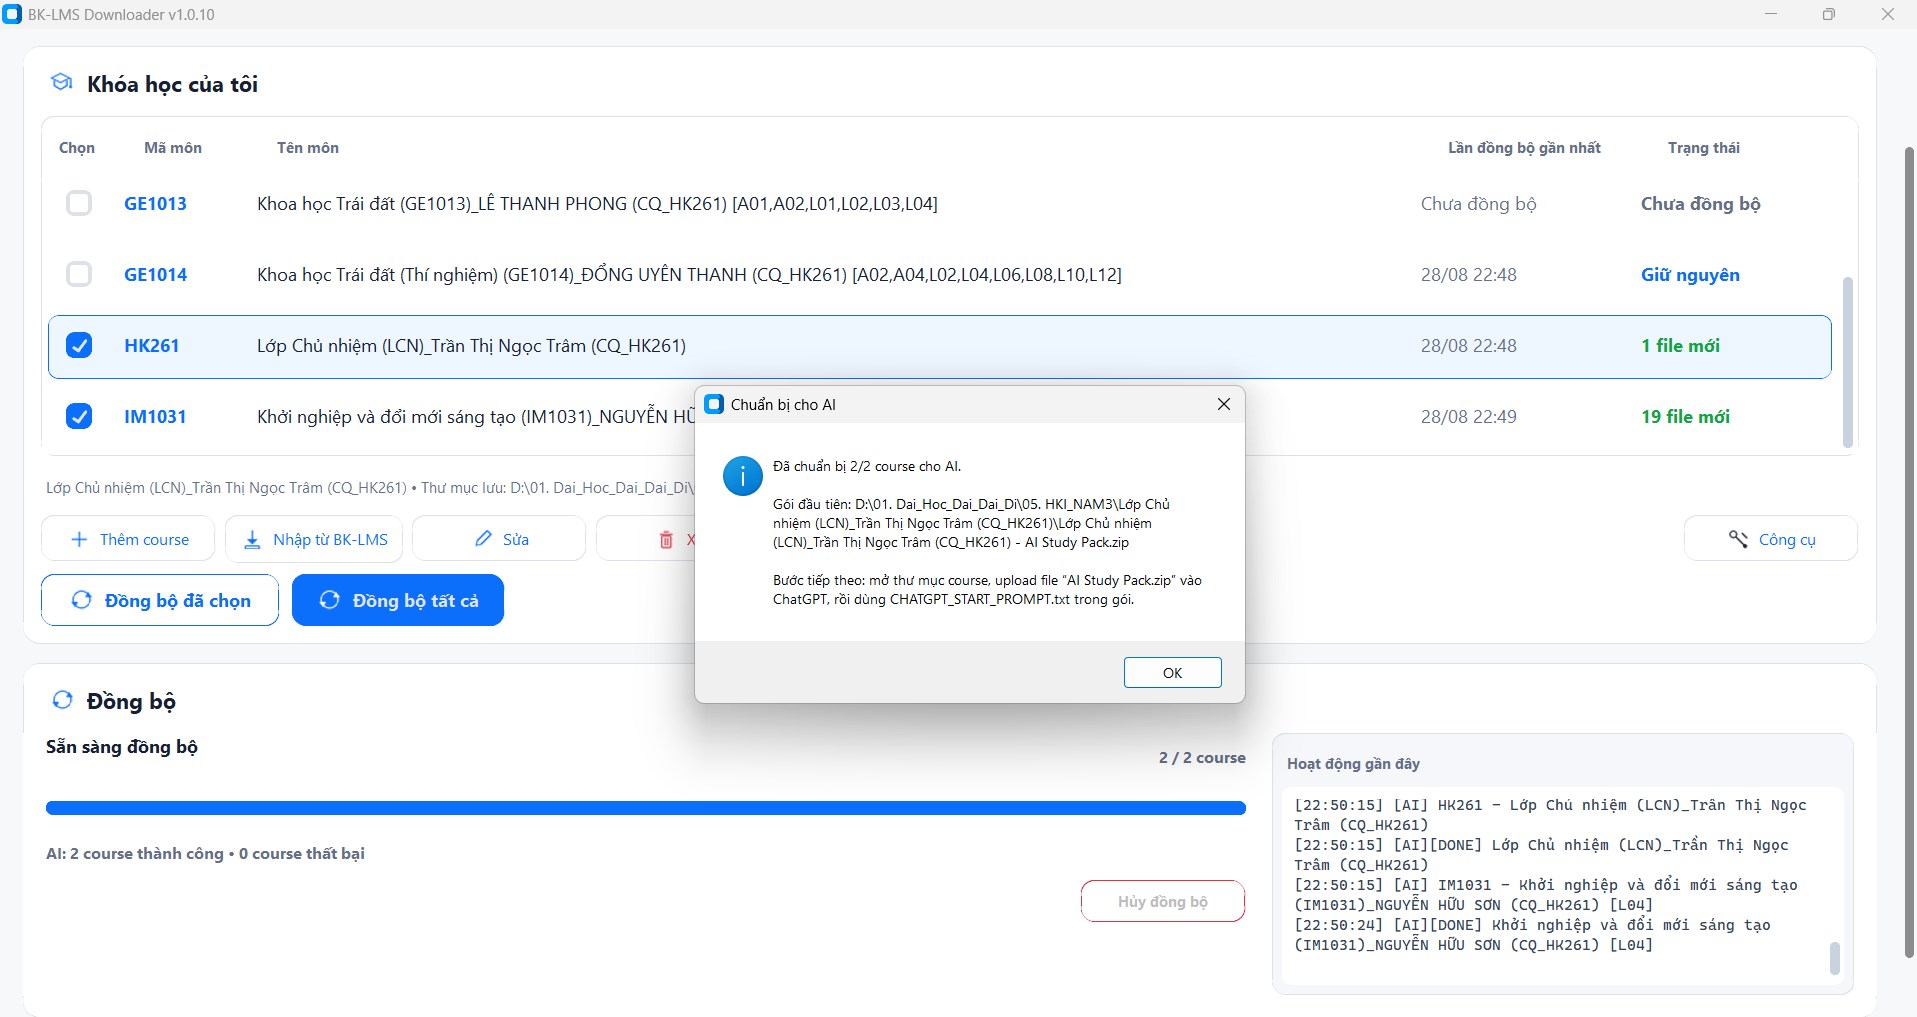
Task: Click the Tên môn column header
Action: (x=308, y=148)
